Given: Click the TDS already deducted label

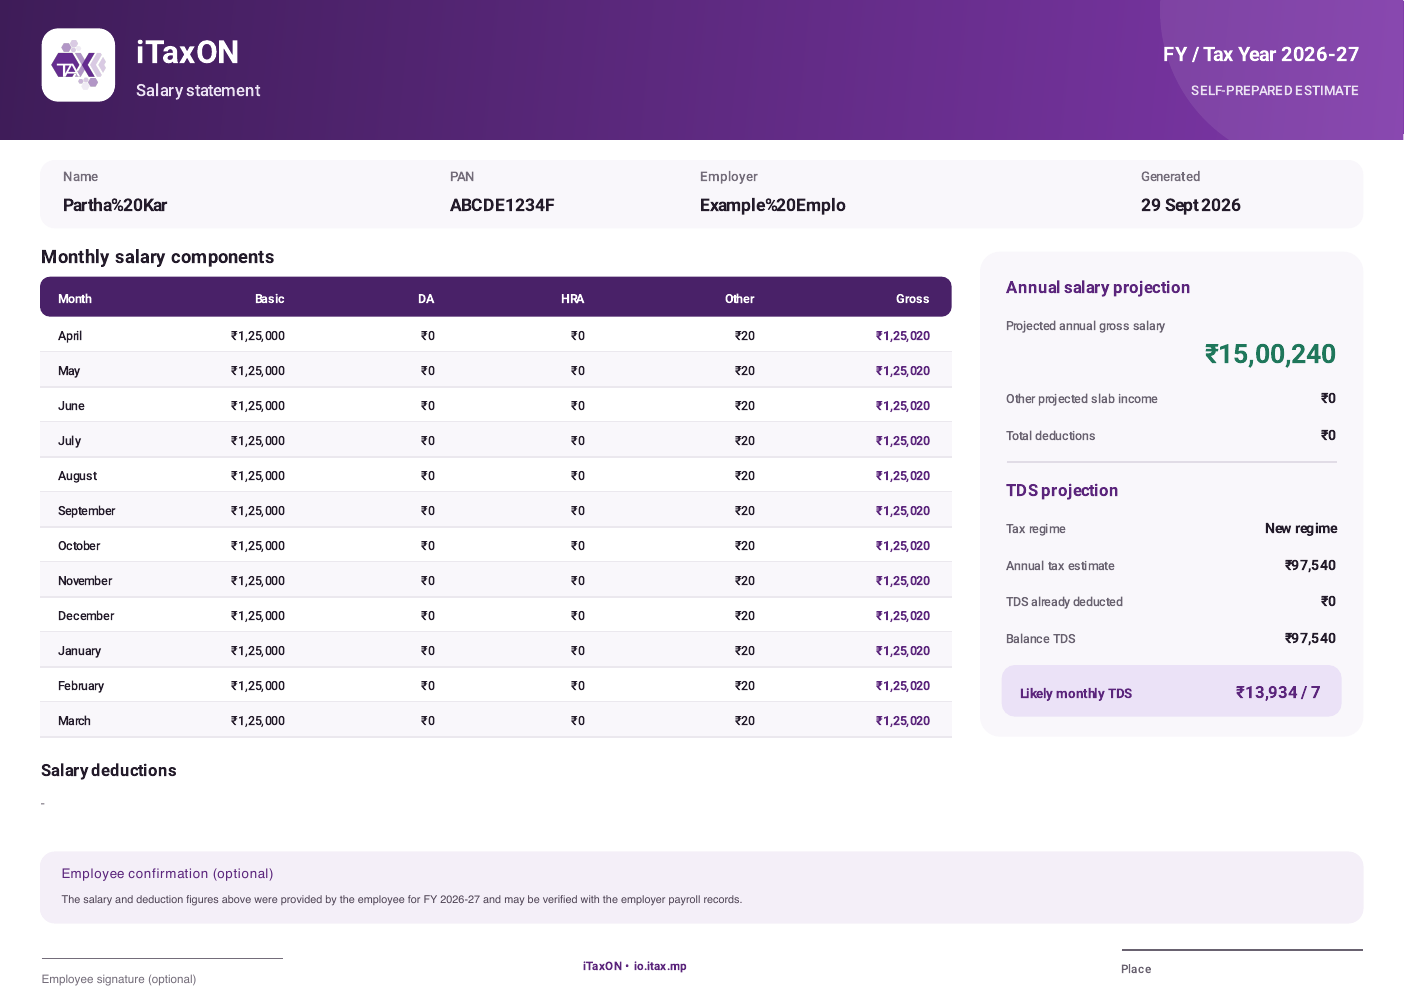Looking at the screenshot, I should [1064, 602].
